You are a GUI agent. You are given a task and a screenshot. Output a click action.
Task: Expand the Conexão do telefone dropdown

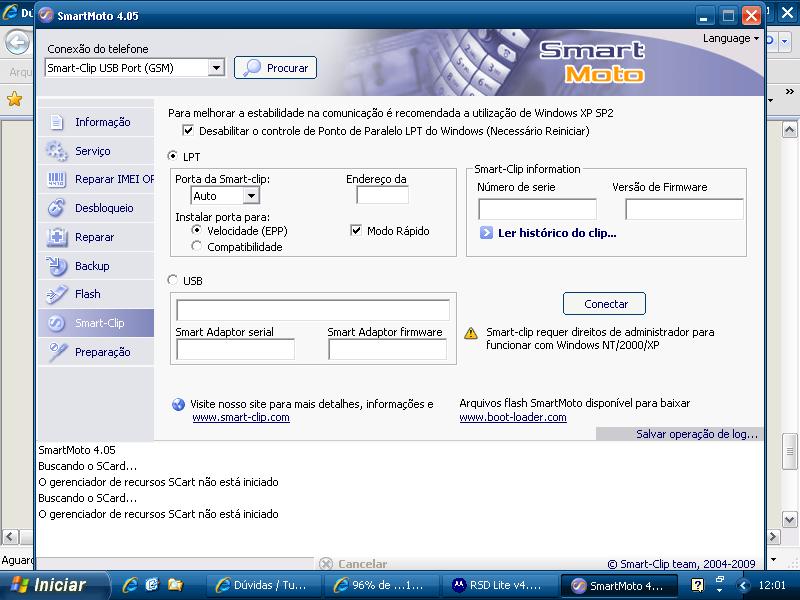point(216,68)
